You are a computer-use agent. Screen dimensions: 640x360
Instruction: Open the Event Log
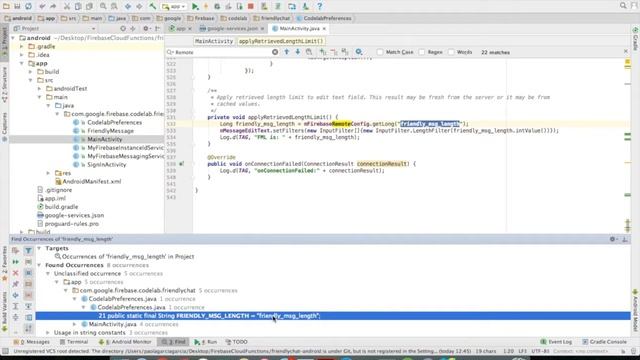click(x=556, y=342)
